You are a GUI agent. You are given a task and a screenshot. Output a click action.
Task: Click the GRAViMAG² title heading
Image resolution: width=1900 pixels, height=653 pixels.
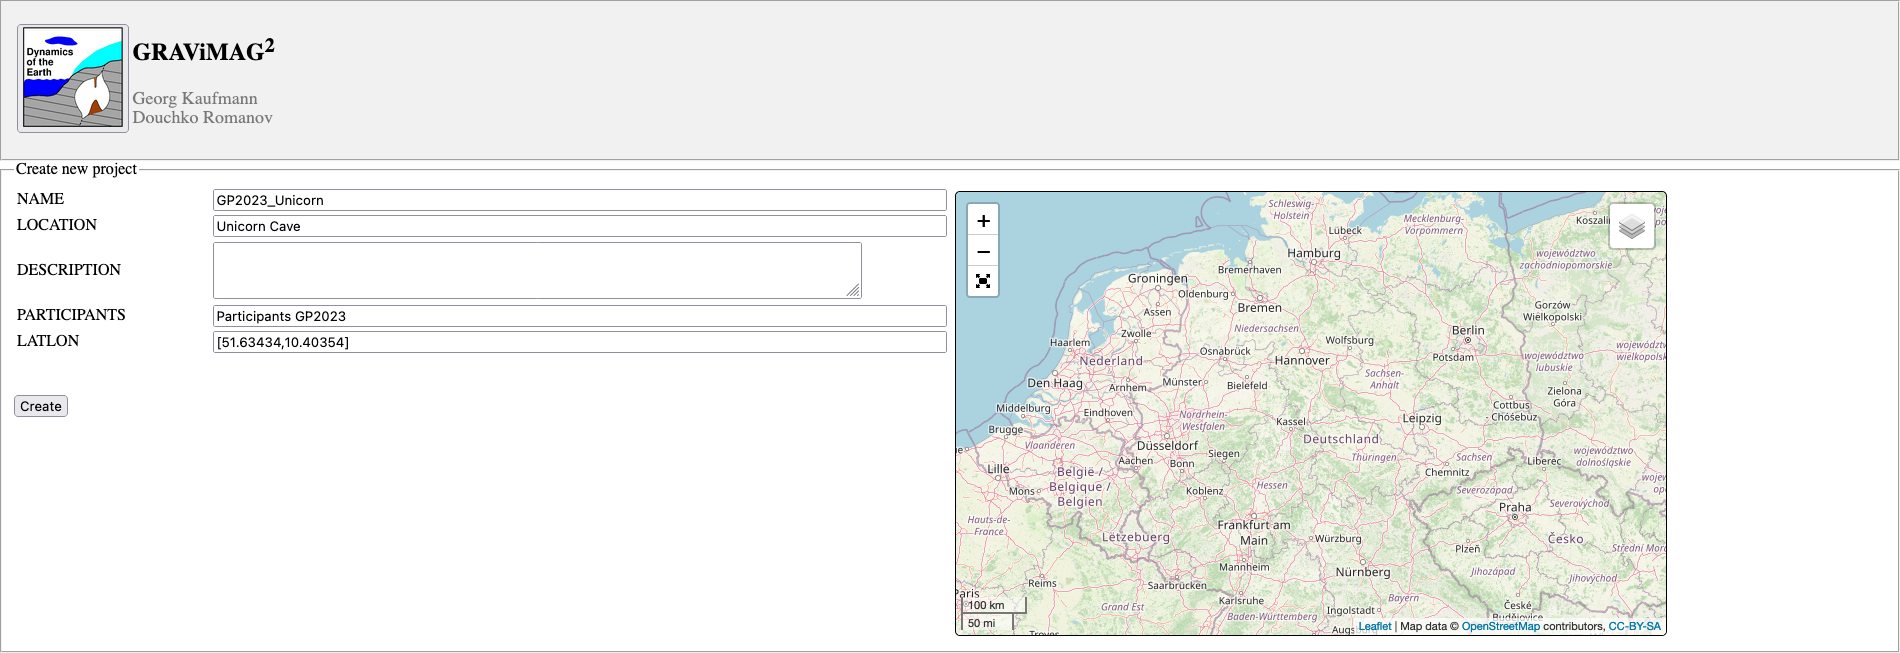click(203, 52)
